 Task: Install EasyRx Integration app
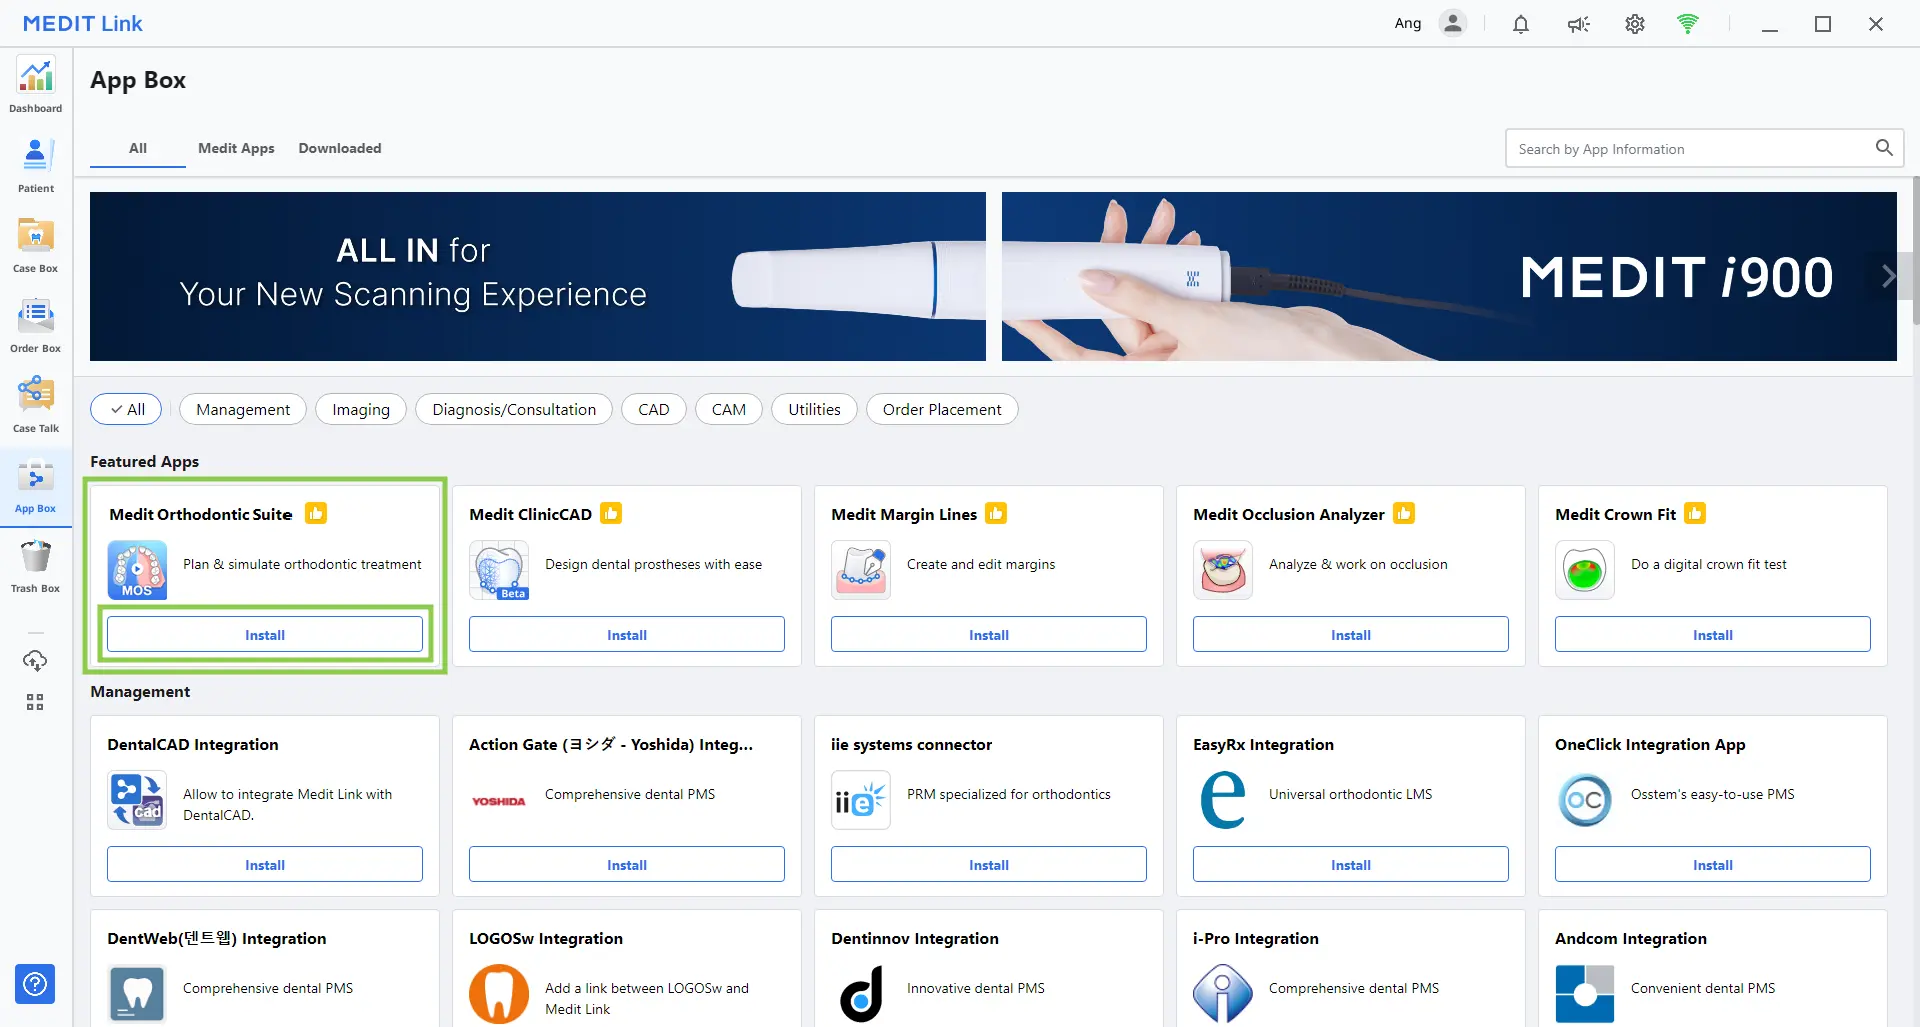click(x=1350, y=865)
